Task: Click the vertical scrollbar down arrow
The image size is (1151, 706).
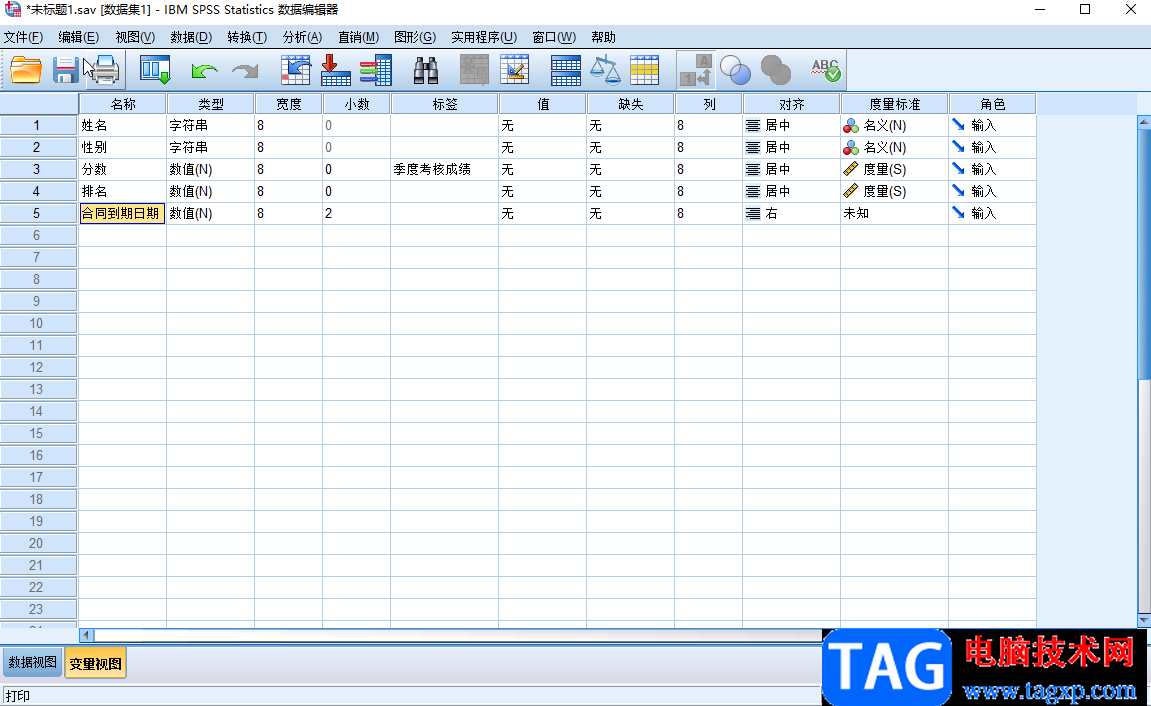Action: point(1144,620)
